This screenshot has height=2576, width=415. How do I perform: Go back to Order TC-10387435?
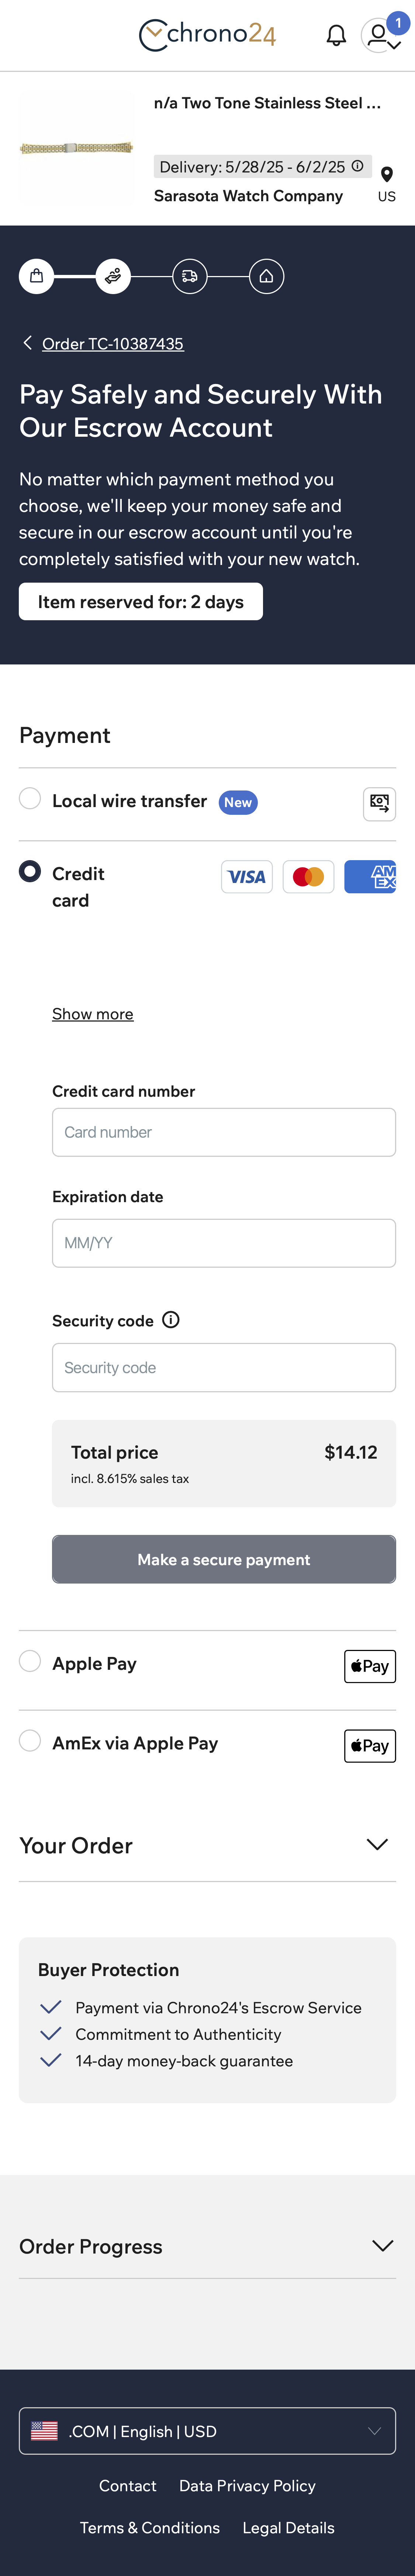[112, 344]
